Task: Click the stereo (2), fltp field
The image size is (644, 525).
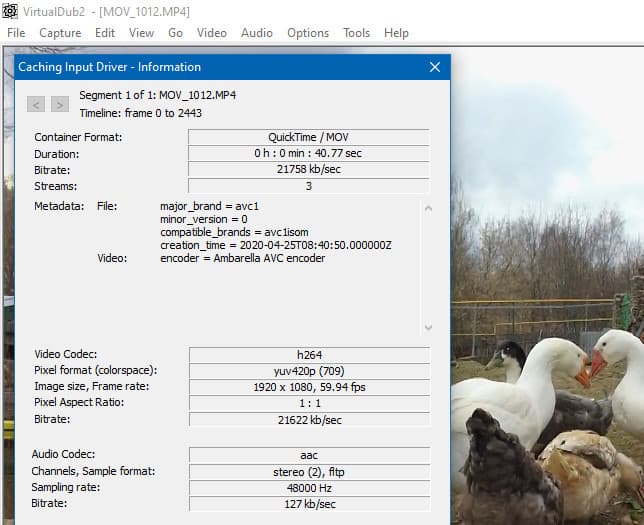Action: (x=310, y=472)
